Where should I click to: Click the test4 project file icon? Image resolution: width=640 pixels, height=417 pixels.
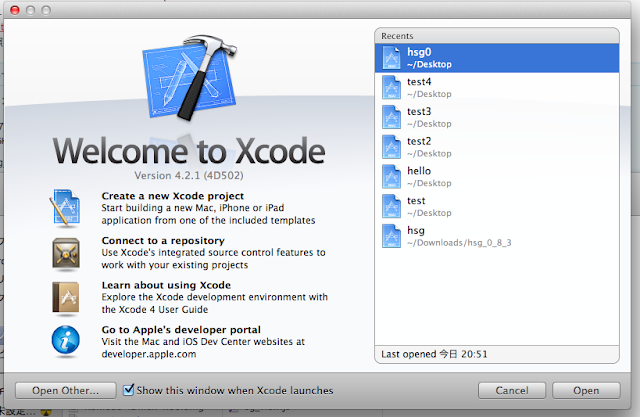[x=391, y=87]
